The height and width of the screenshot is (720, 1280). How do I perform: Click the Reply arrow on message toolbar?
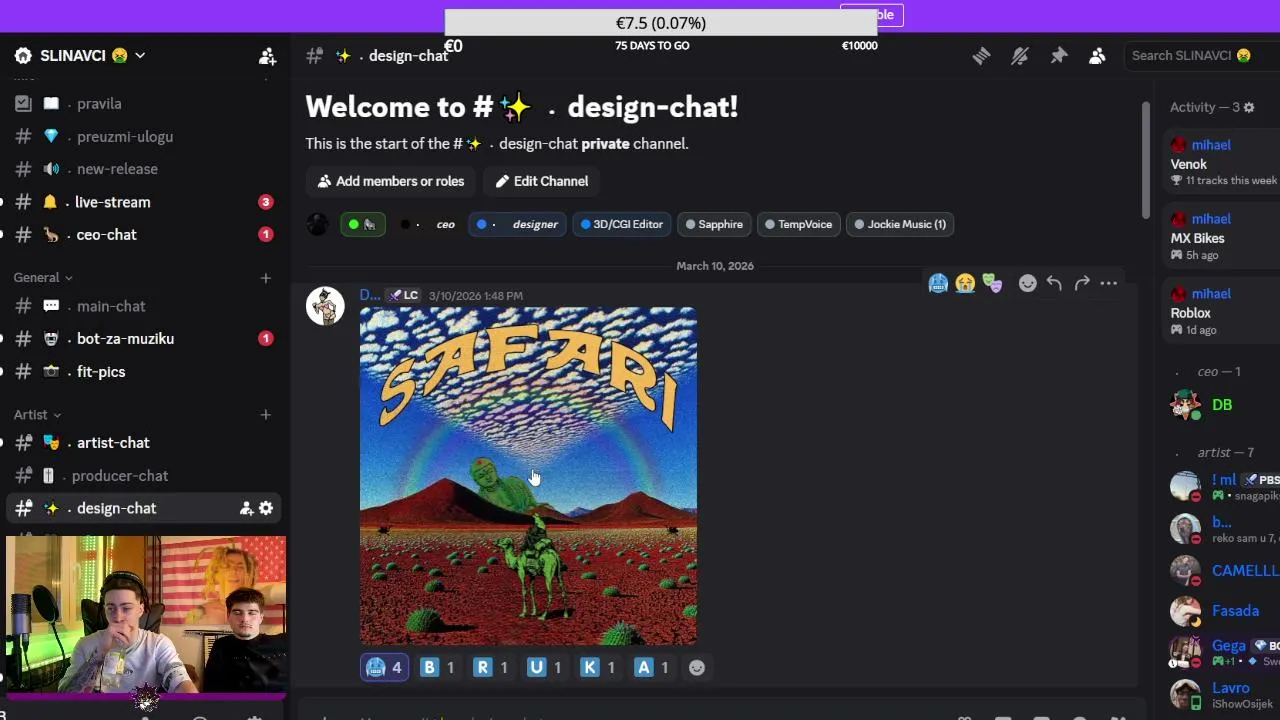pyautogui.click(x=1054, y=284)
